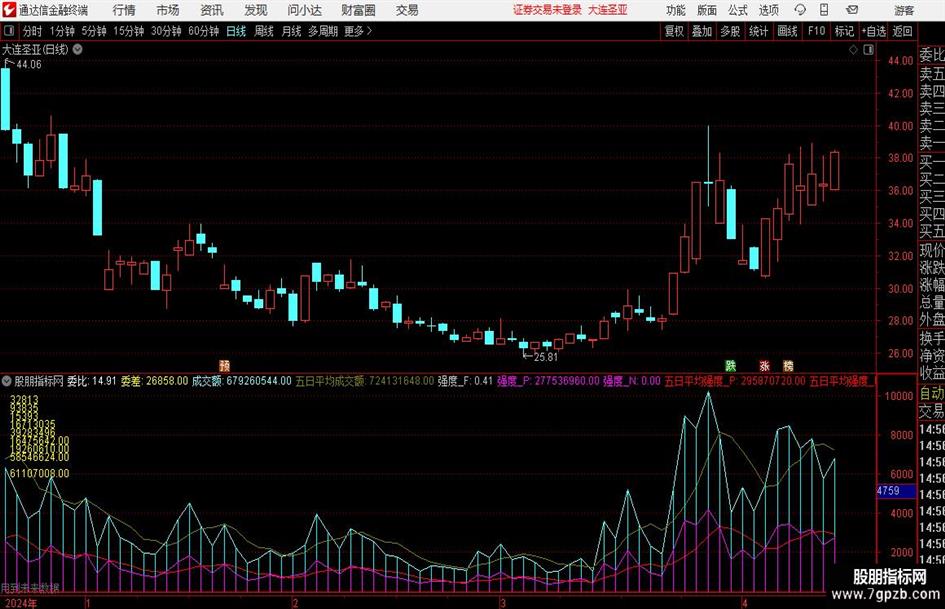945x609 pixels.
Task: Click the red 大连圣亚 title text
Action: (608, 10)
